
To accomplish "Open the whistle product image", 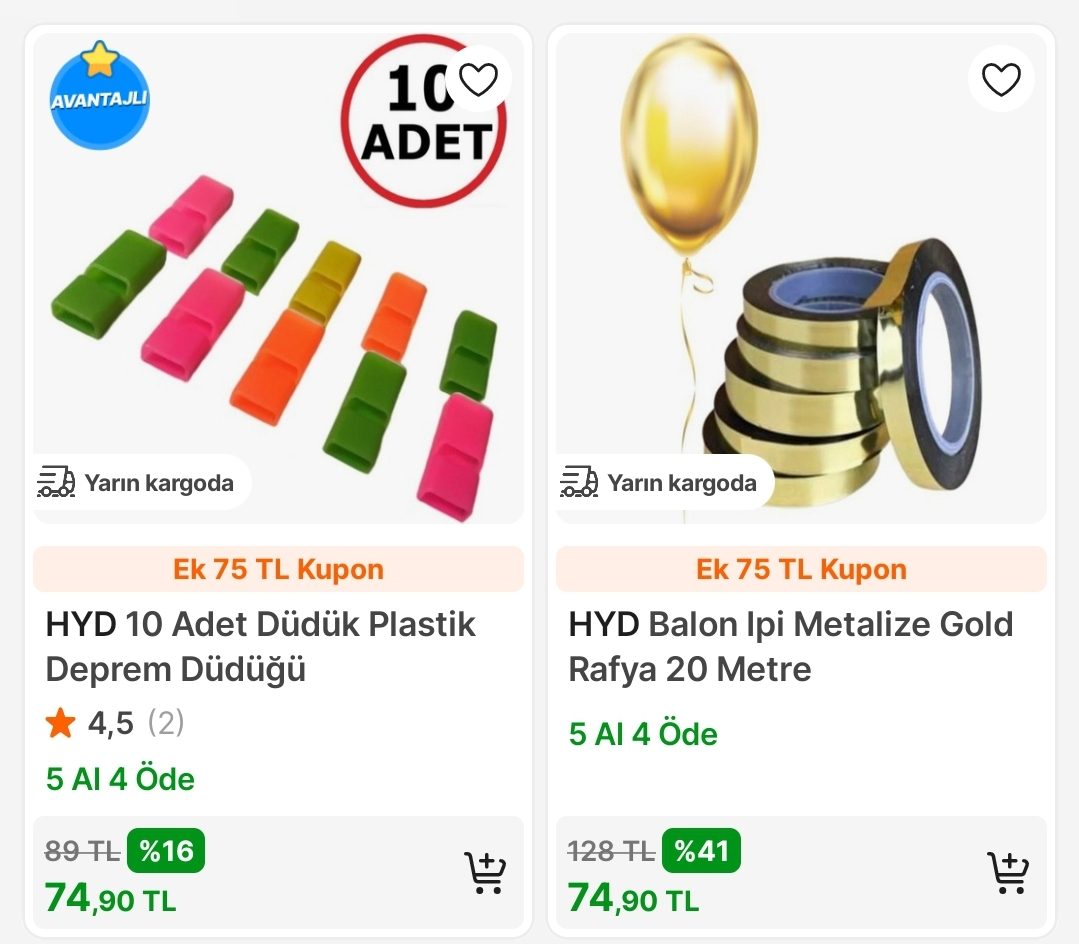I will 279,279.
